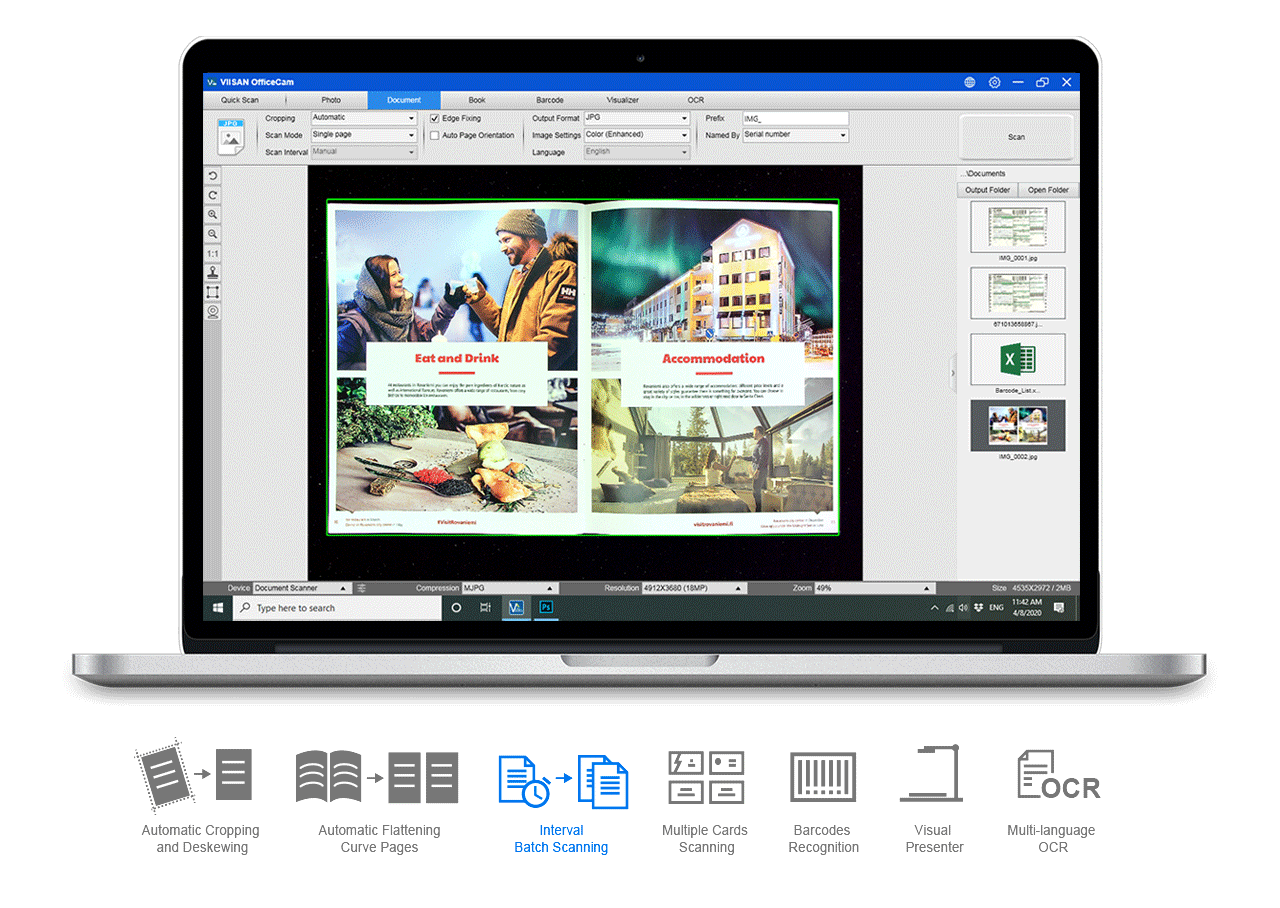Select the IMG_0001.jpg thumbnail
The image size is (1280, 908).
coord(1018,227)
